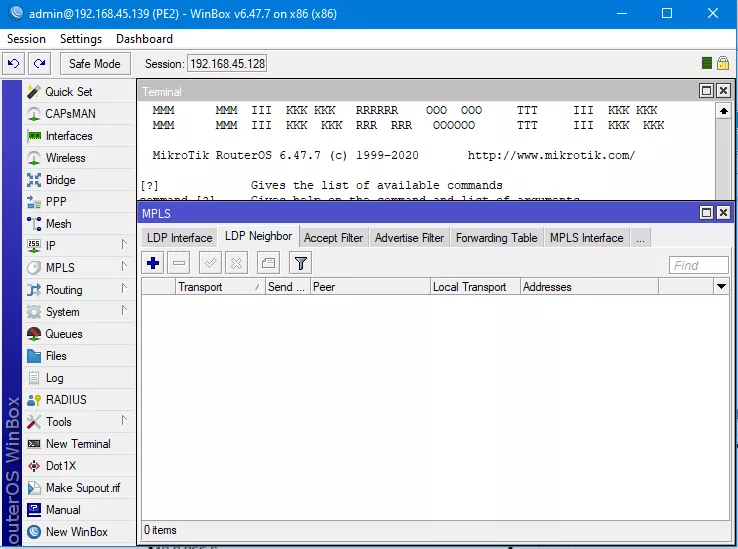Open the Manual
The width and height of the screenshot is (738, 549).
(79, 510)
